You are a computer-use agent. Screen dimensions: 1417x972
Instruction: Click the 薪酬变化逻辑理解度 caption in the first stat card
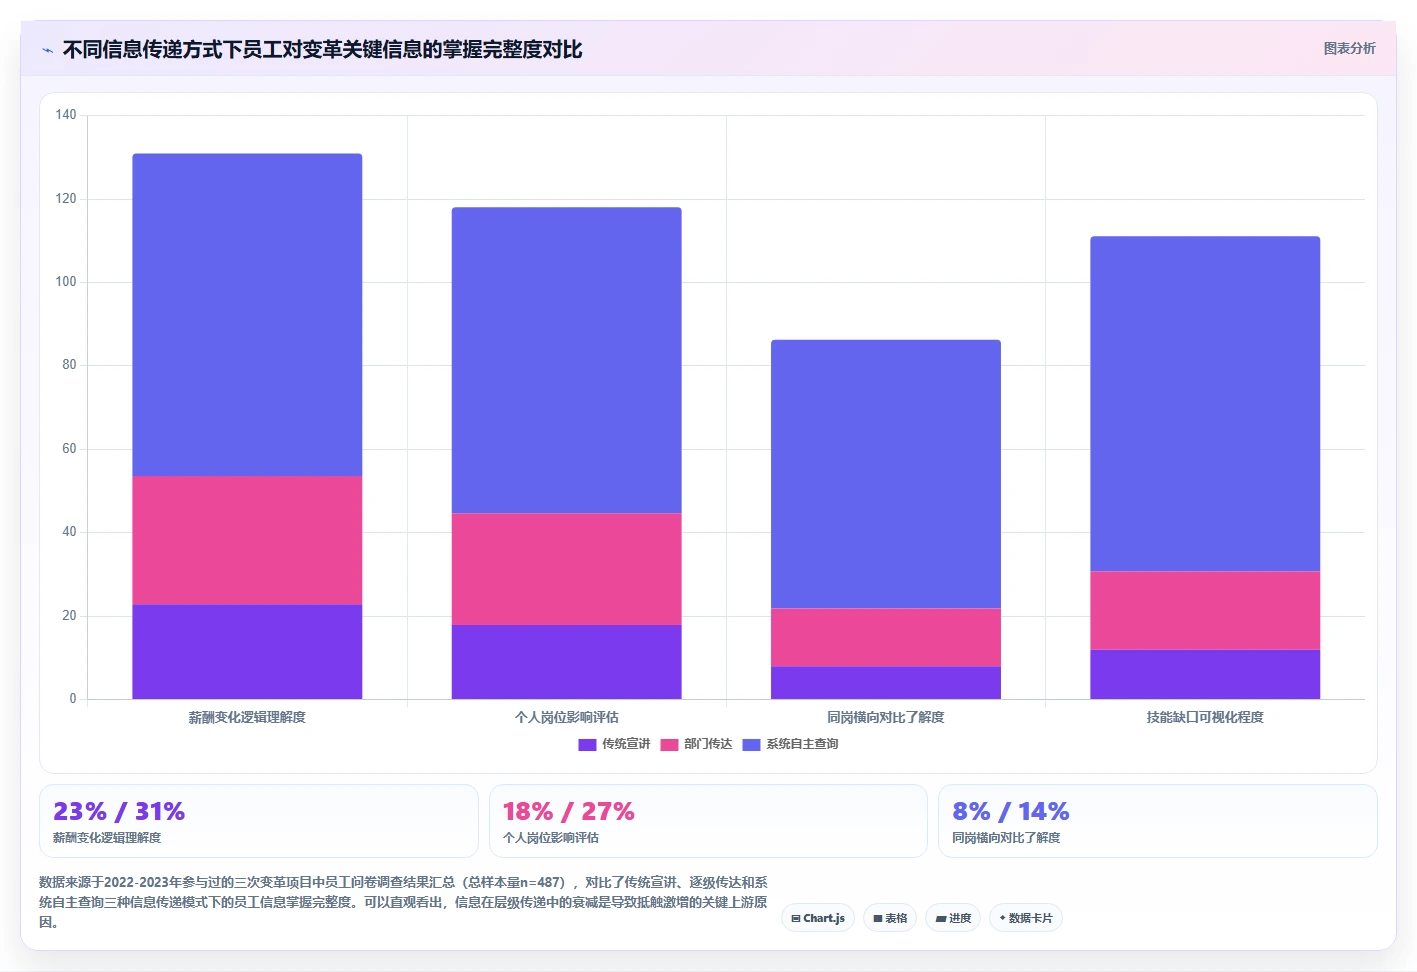(107, 838)
